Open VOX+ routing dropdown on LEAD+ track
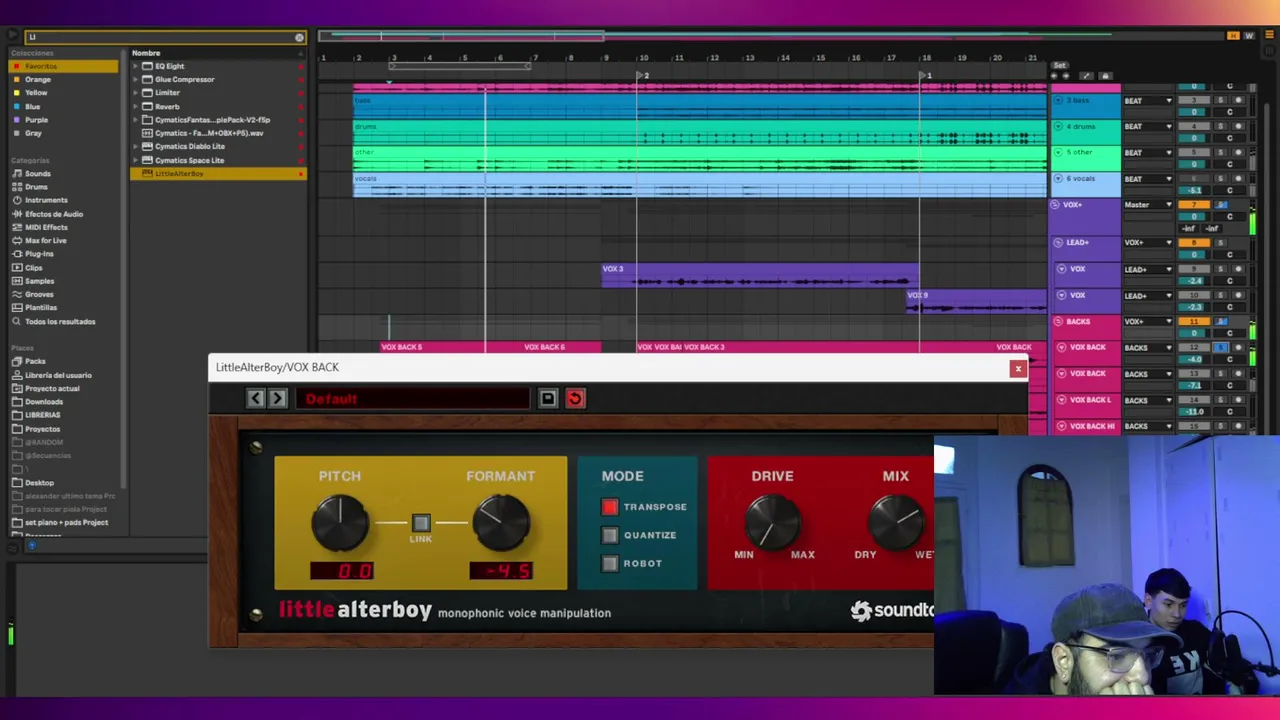 tap(1148, 243)
